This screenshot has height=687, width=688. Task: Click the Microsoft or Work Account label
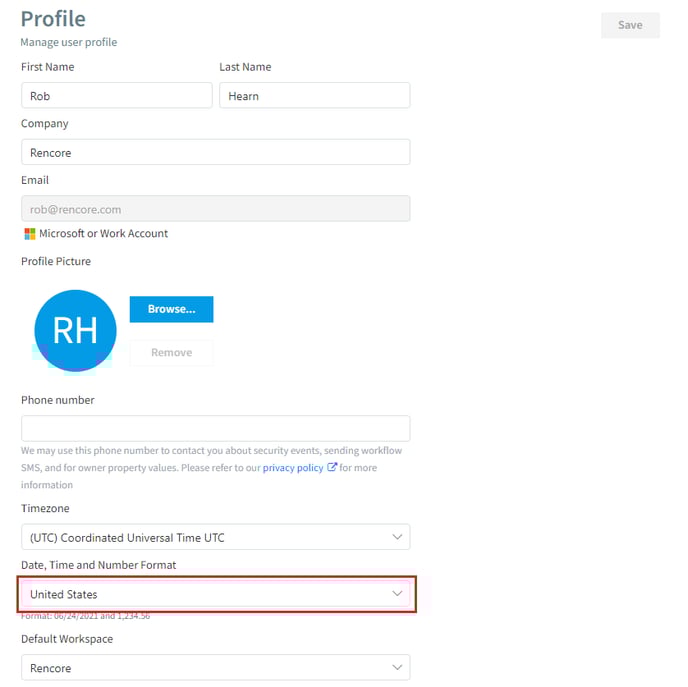(104, 233)
